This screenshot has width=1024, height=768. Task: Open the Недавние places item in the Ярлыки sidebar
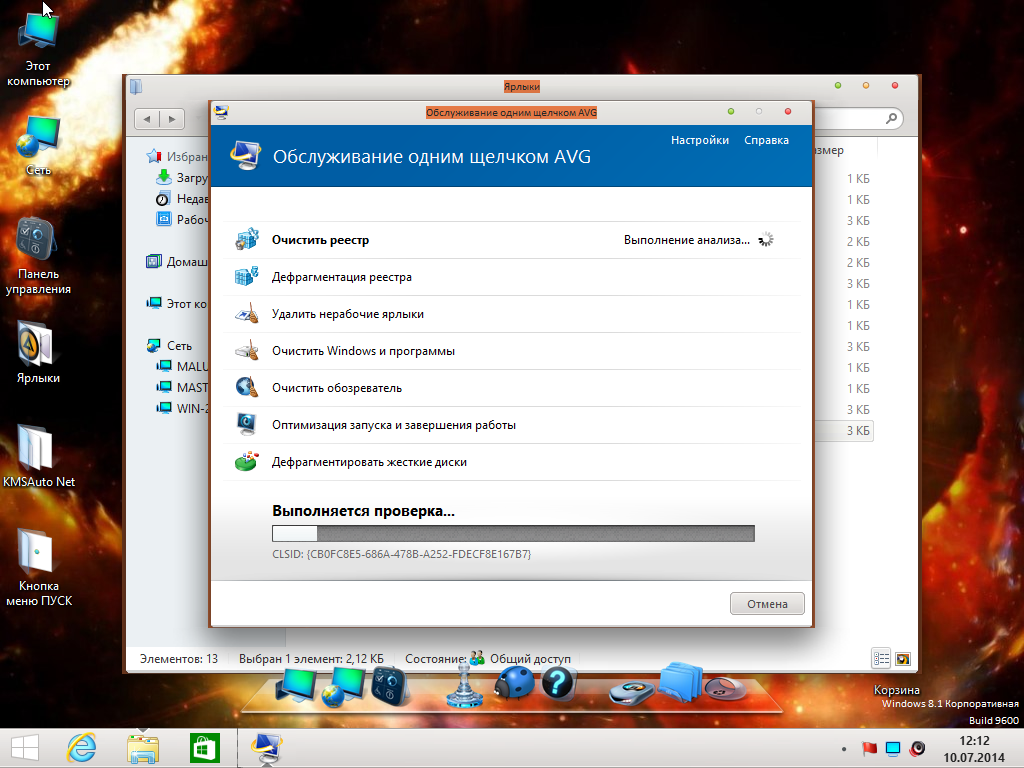[182, 199]
